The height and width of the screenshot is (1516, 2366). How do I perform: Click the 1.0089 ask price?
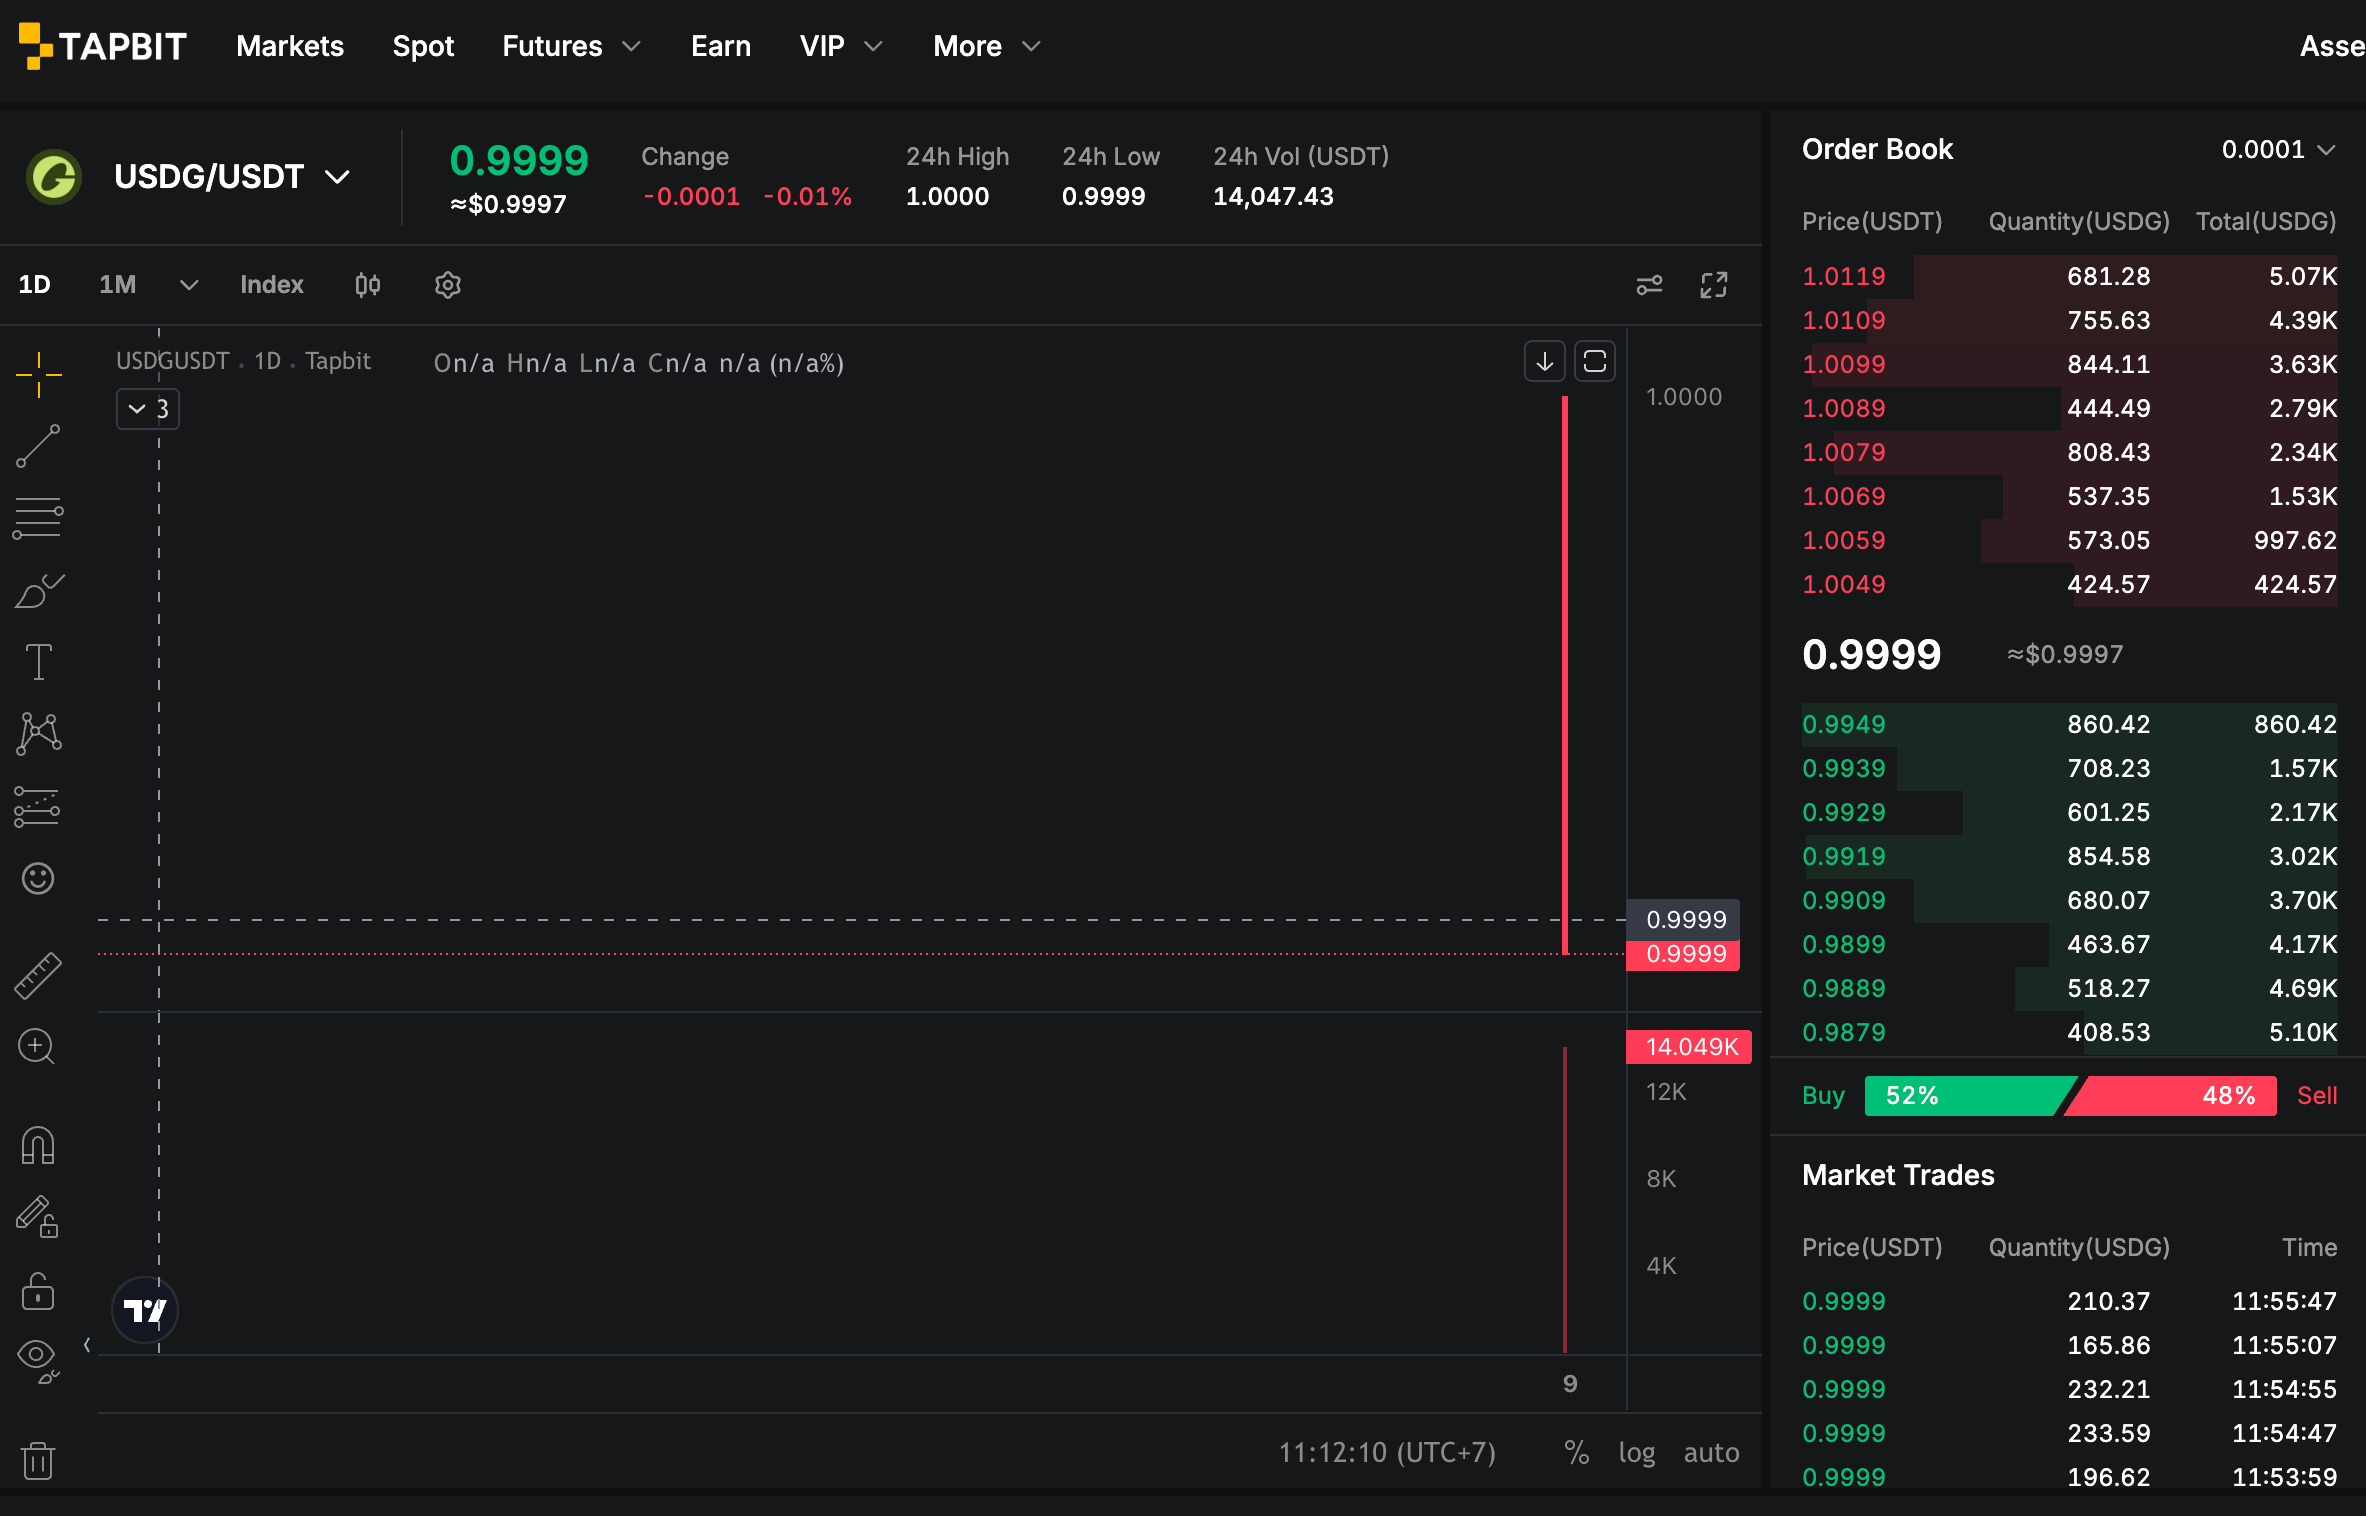pyautogui.click(x=1843, y=409)
